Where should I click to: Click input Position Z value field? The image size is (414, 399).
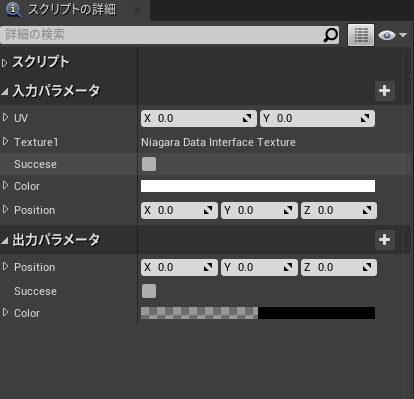339,210
